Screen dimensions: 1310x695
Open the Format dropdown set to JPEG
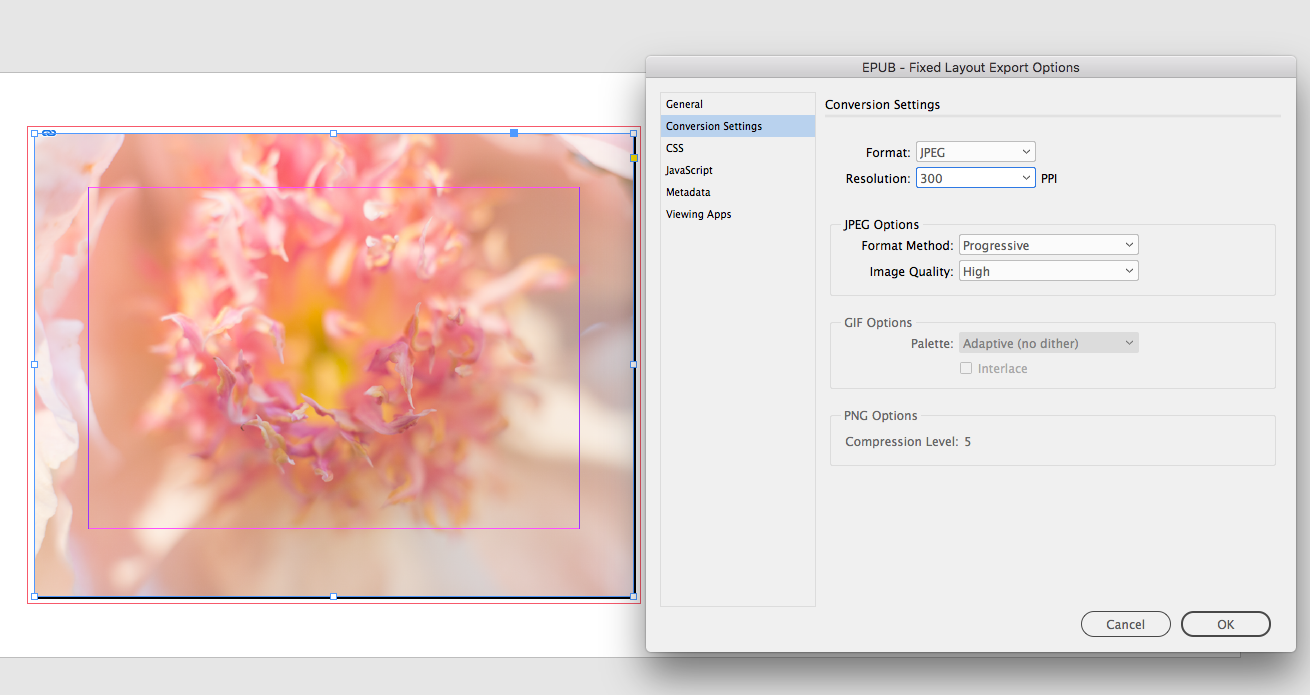(x=975, y=152)
